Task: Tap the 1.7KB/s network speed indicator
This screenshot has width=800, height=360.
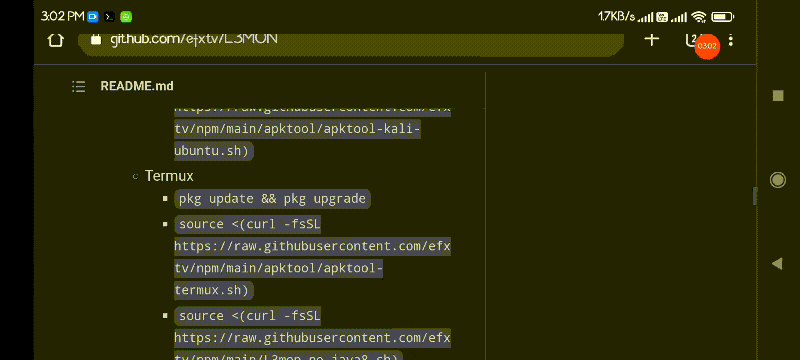Action: (616, 17)
